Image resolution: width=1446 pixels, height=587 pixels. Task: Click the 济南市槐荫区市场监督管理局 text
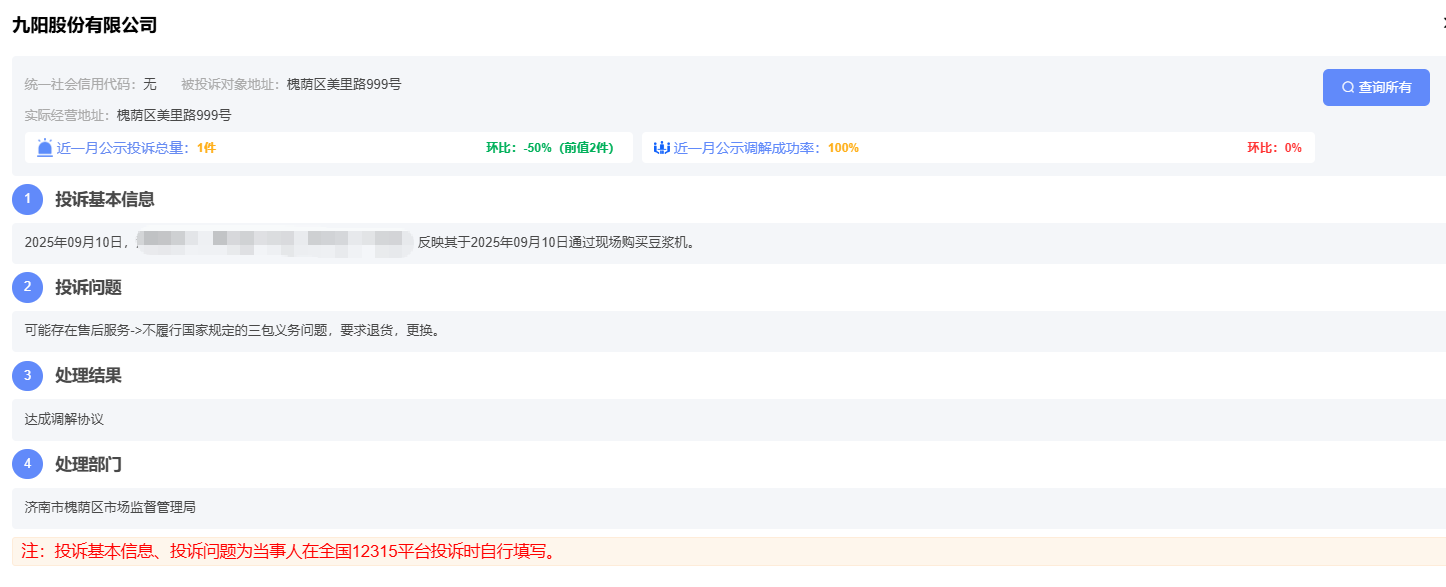pyautogui.click(x=110, y=508)
